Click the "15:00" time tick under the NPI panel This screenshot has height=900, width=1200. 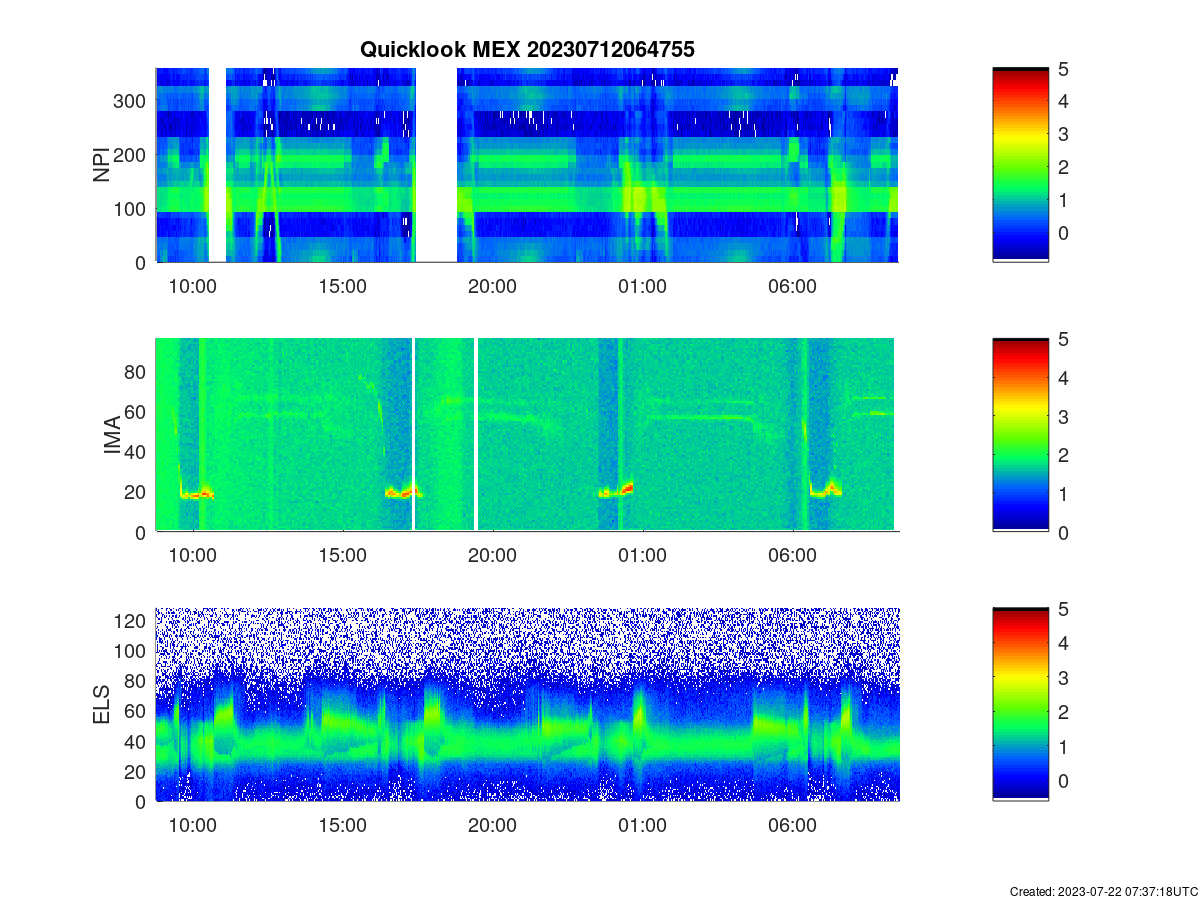click(343, 287)
